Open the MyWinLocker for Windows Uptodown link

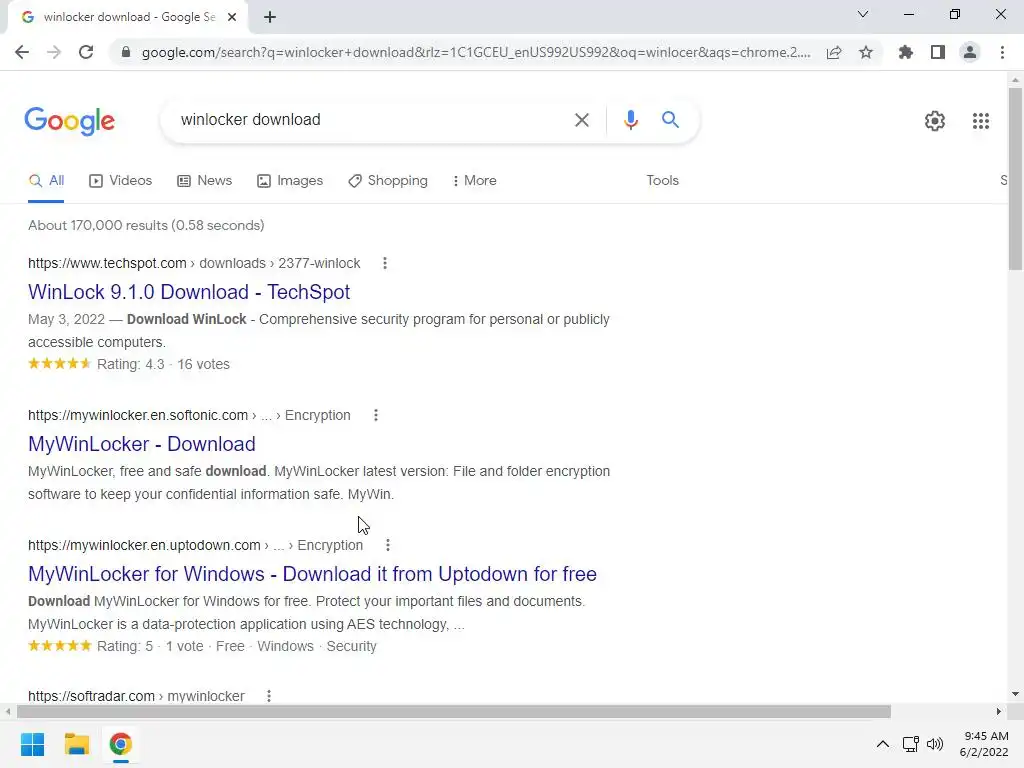[x=312, y=574]
